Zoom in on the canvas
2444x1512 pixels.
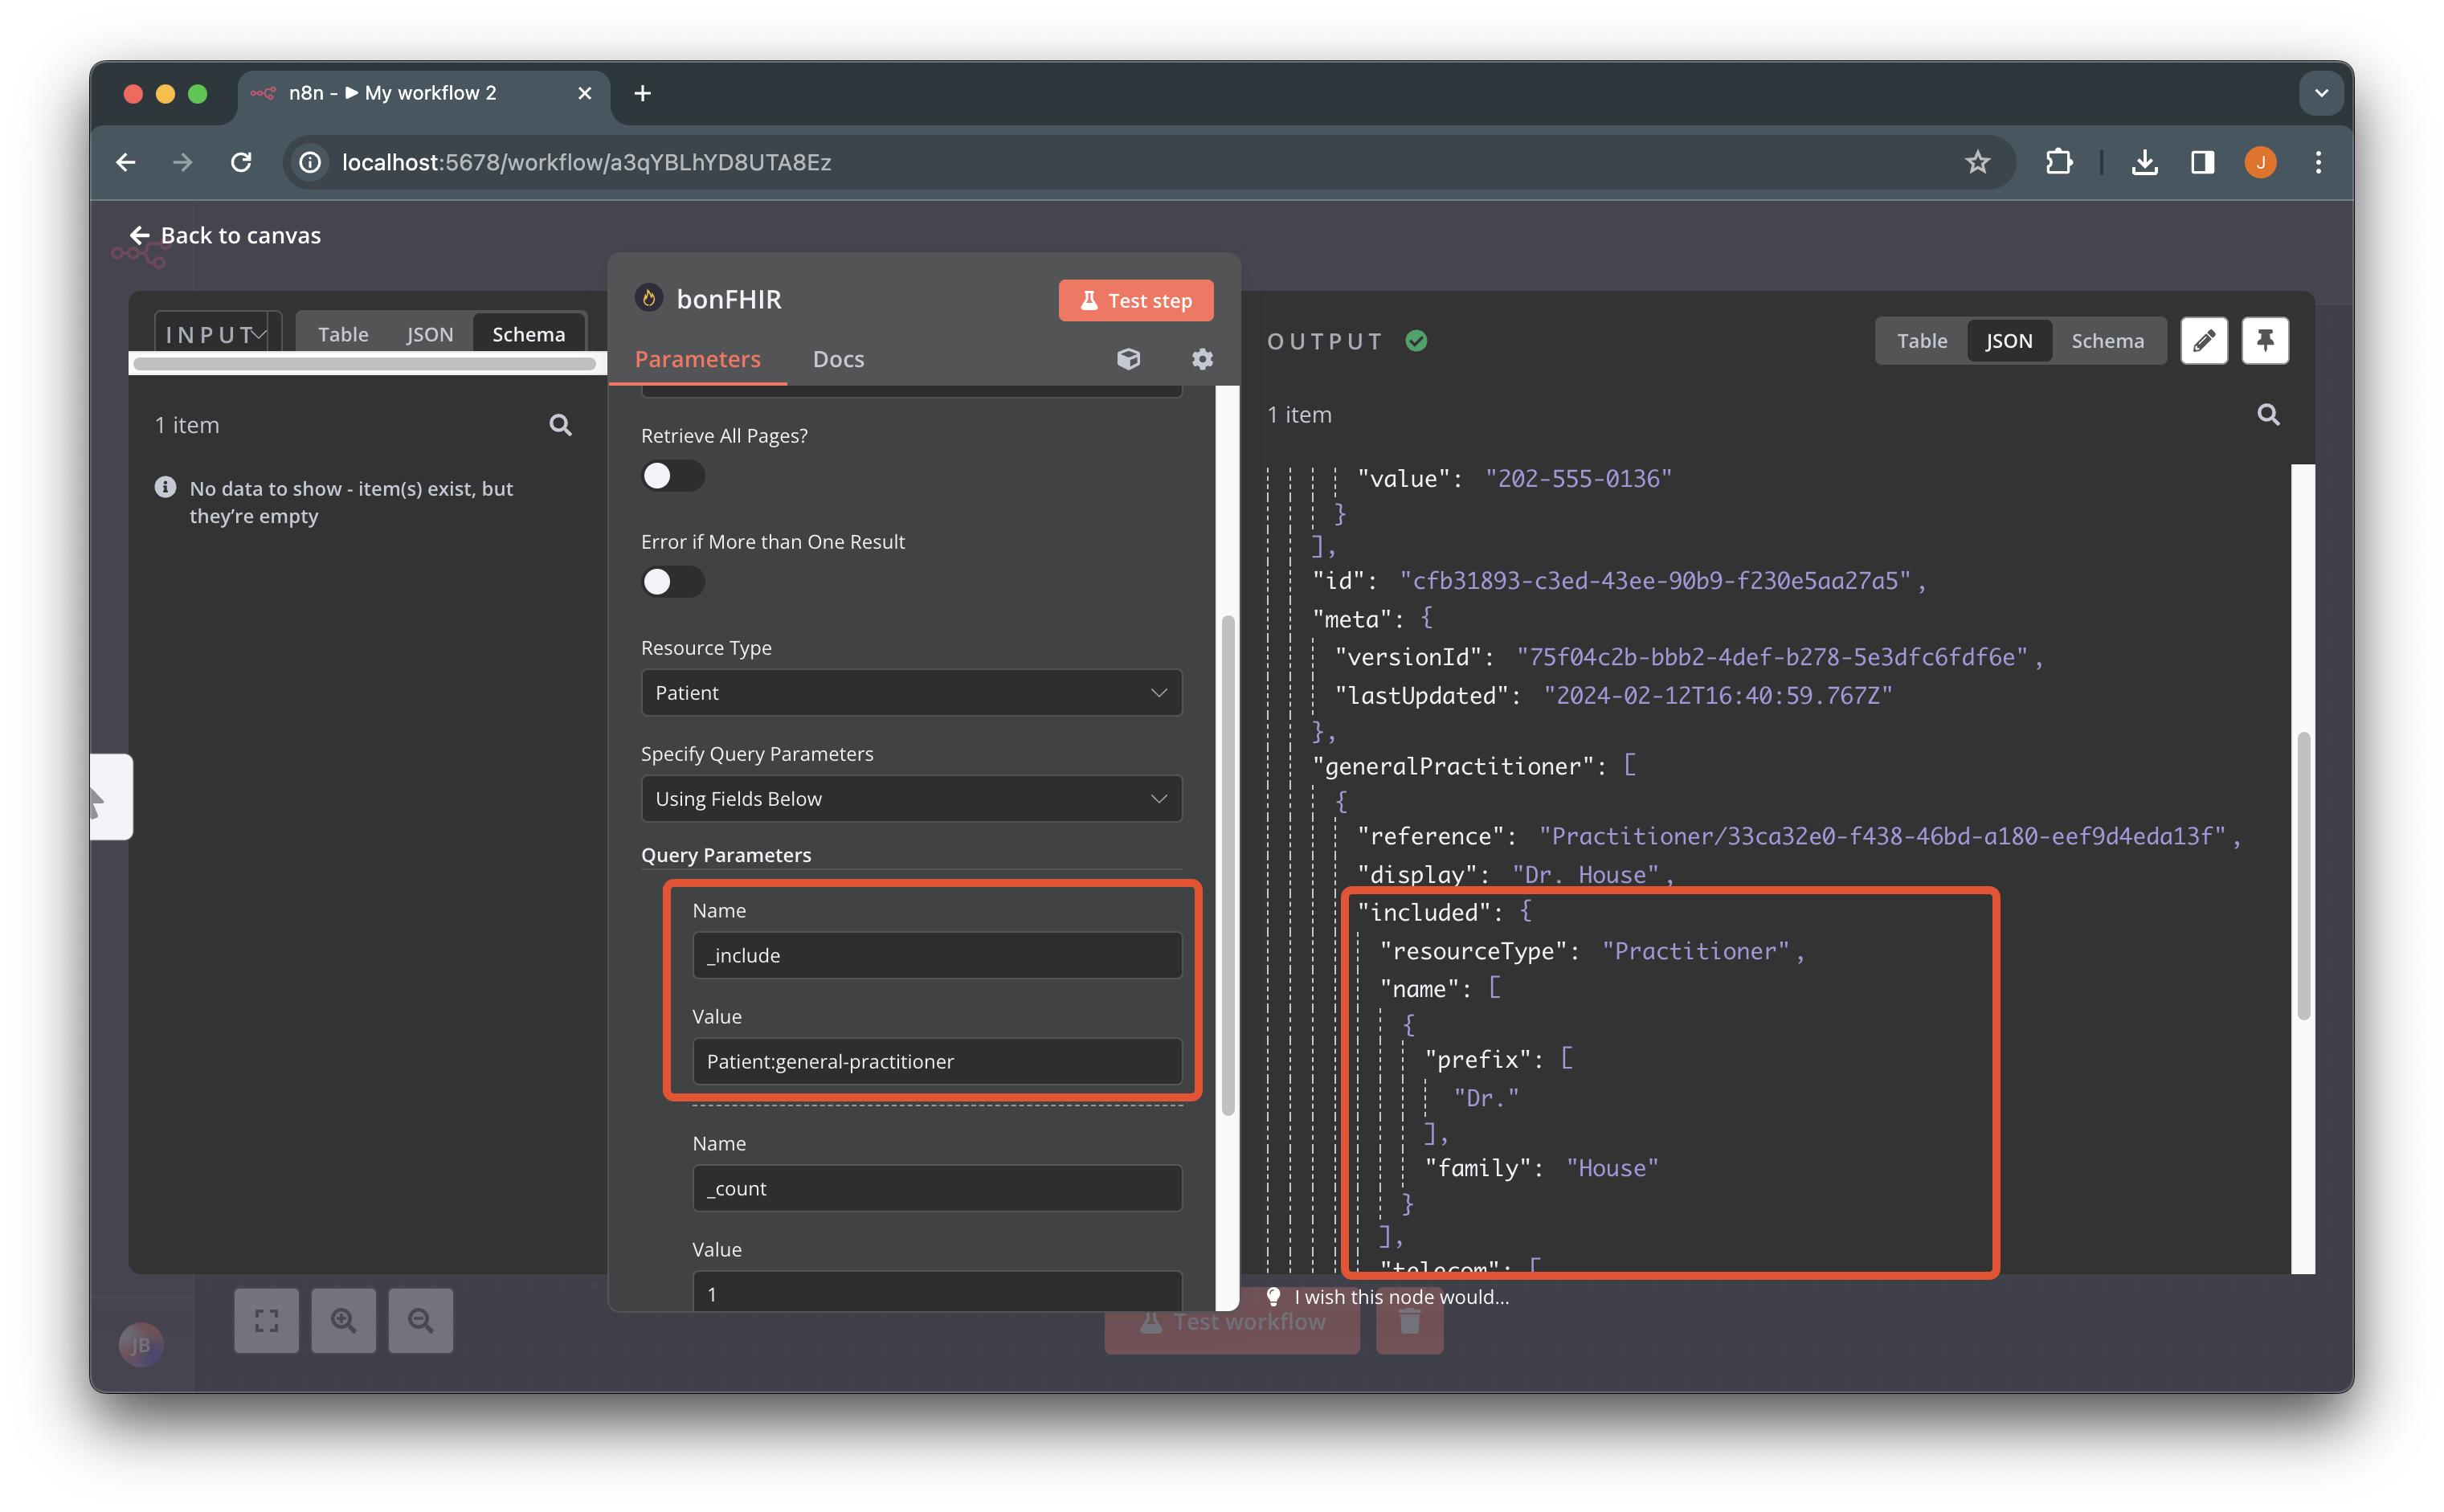point(343,1320)
